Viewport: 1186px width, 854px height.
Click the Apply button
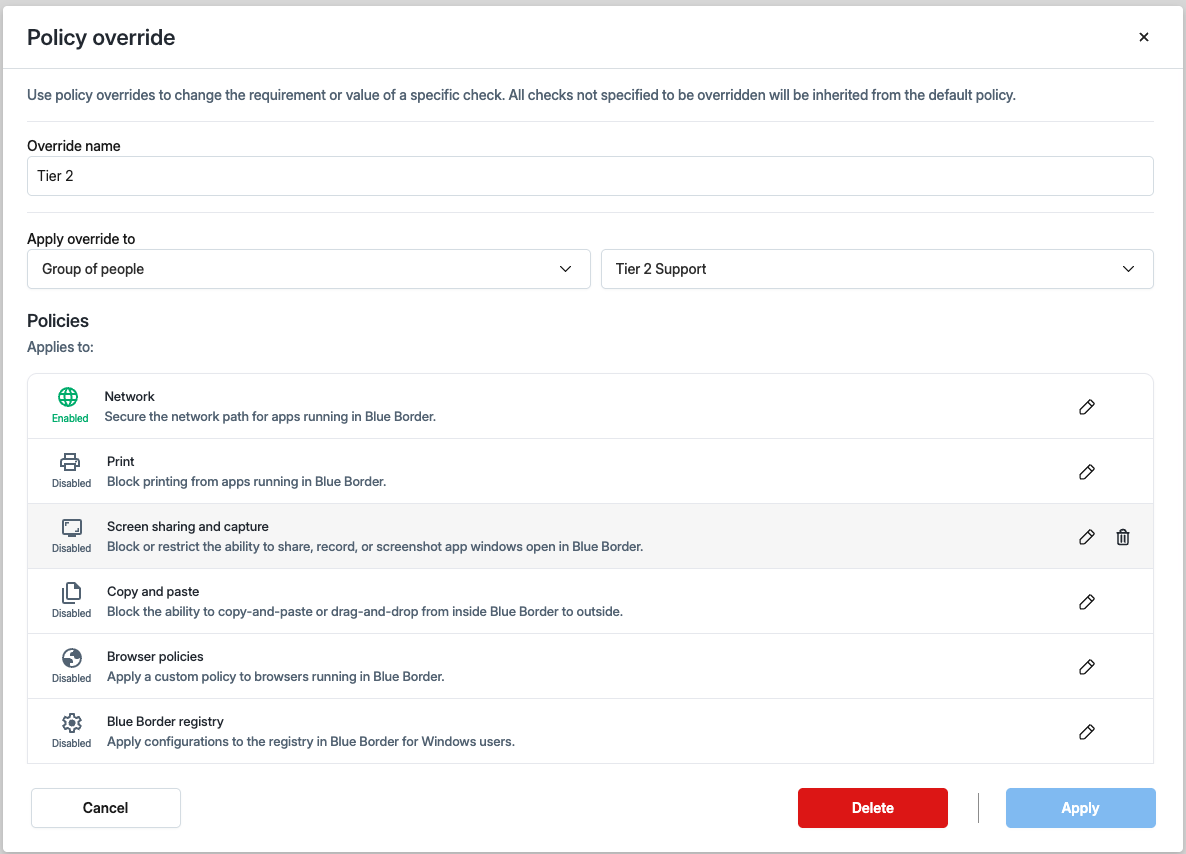[x=1080, y=808]
